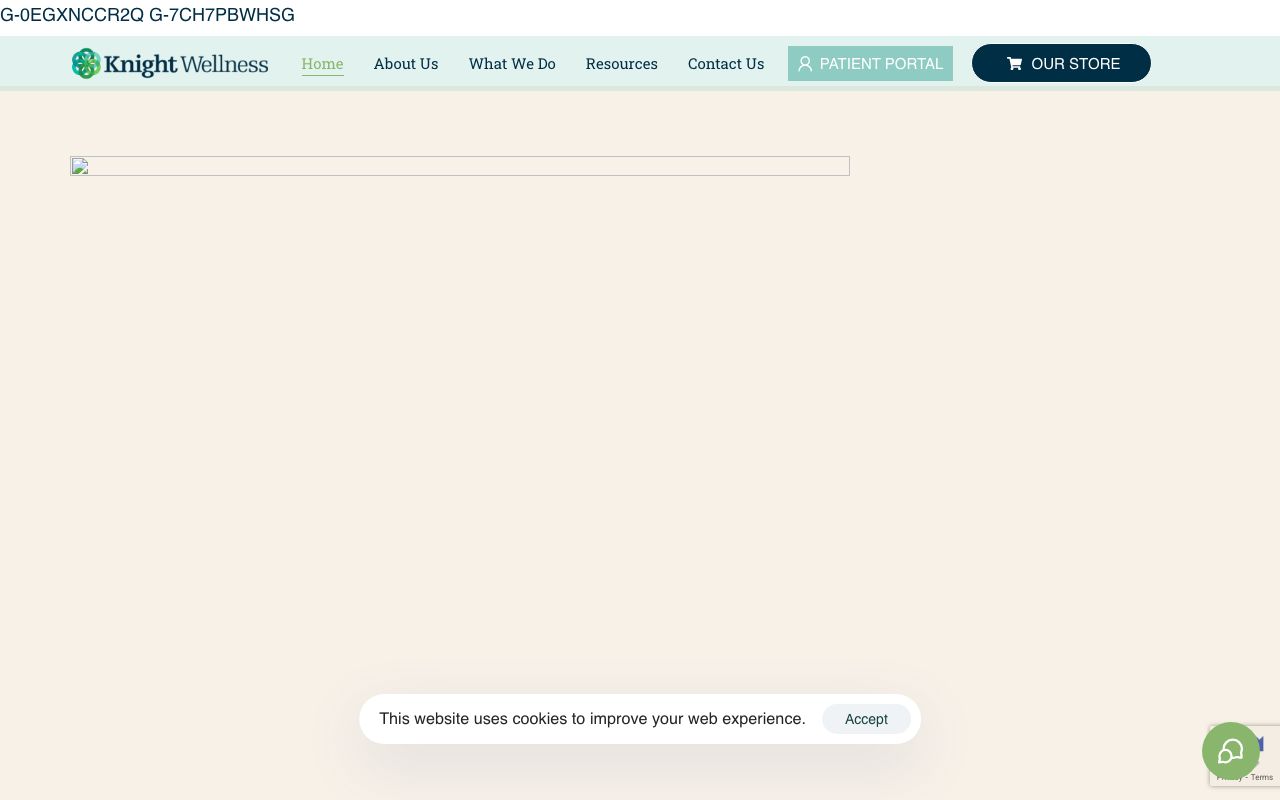Expand the Resources menu
The height and width of the screenshot is (800, 1280).
[x=621, y=64]
